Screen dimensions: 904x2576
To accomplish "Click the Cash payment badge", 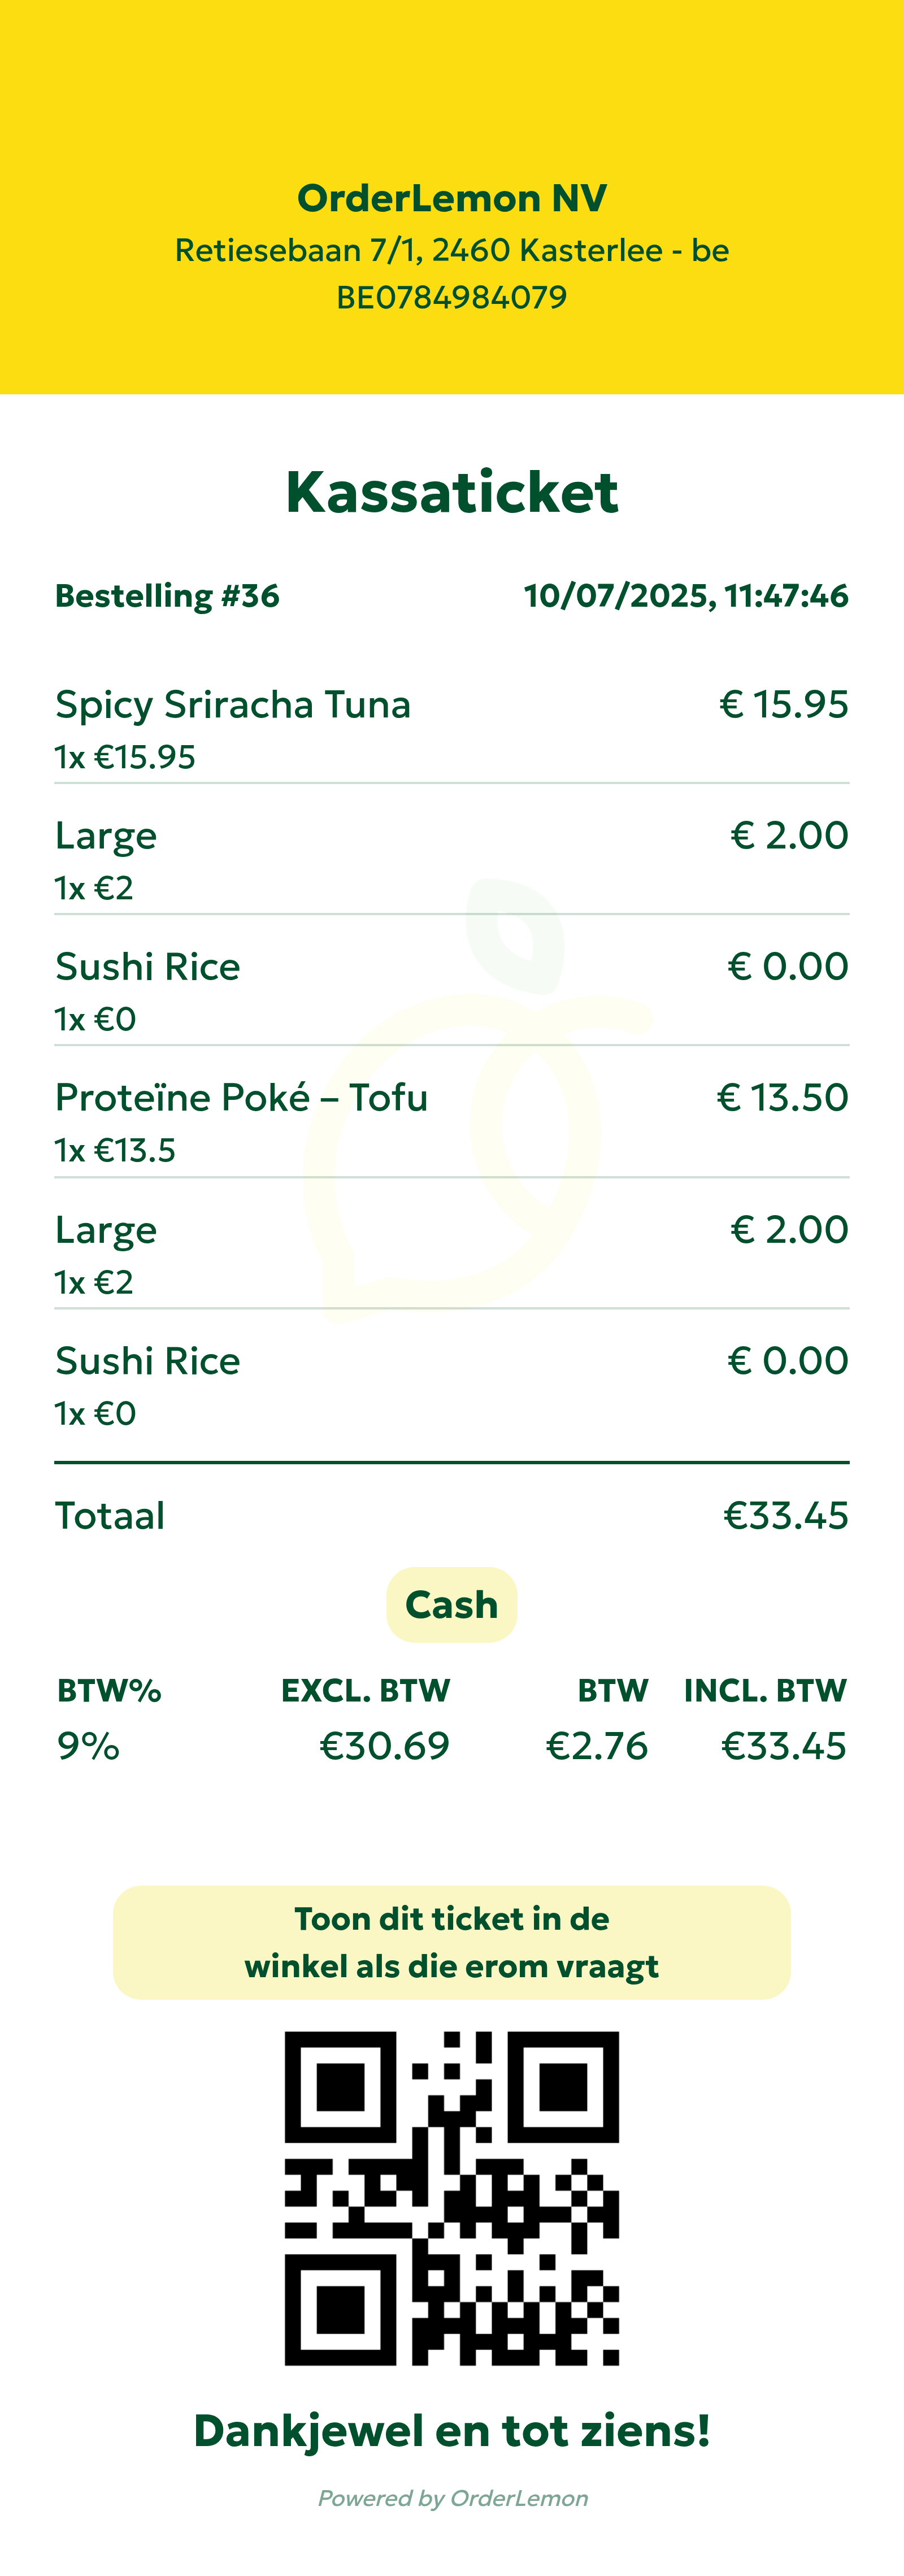I will [452, 1605].
